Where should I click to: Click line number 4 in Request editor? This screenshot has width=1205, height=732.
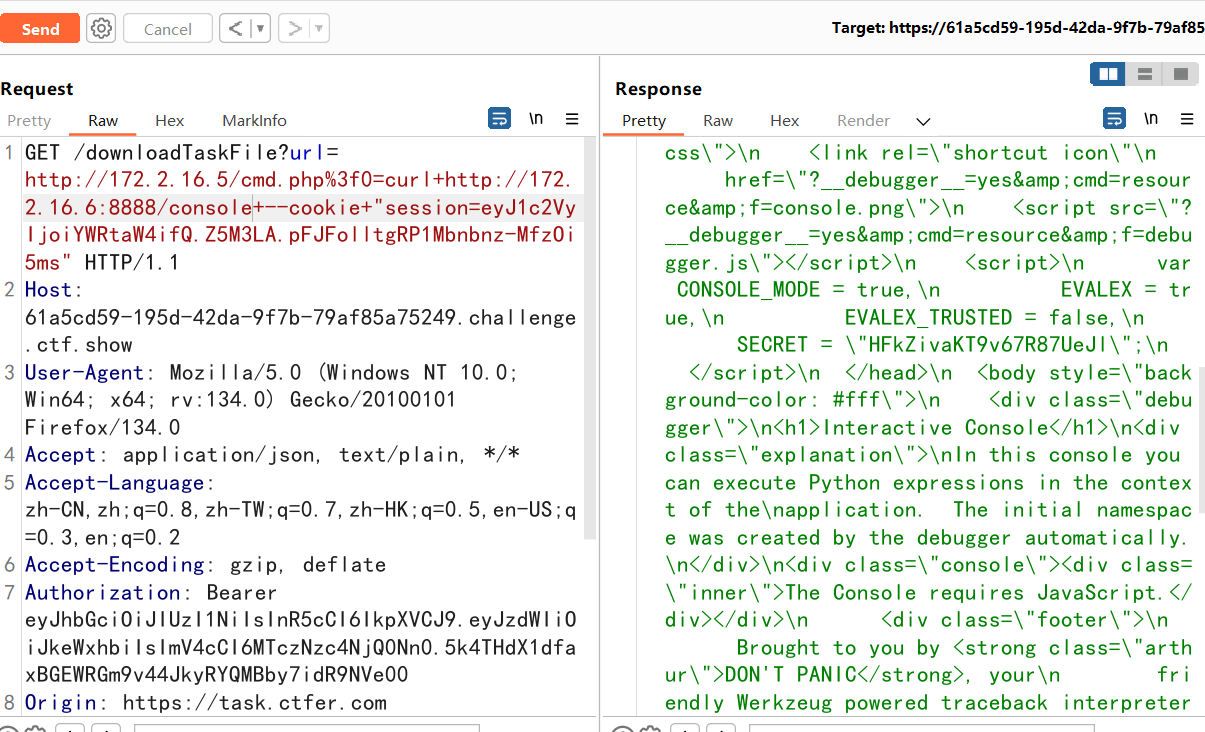click(x=8, y=455)
